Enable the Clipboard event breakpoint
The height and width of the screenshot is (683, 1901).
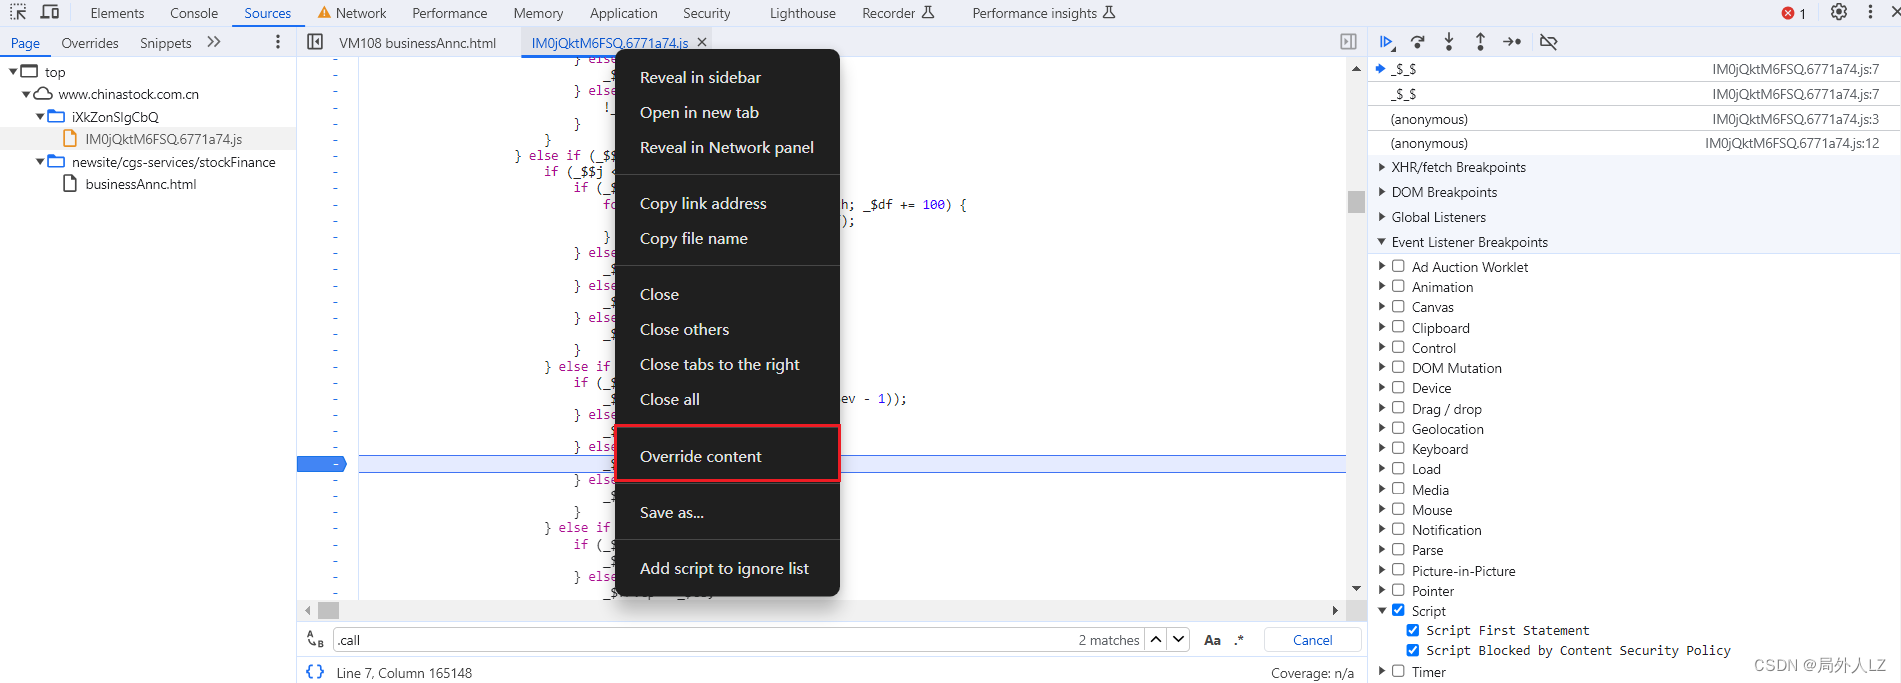point(1398,327)
